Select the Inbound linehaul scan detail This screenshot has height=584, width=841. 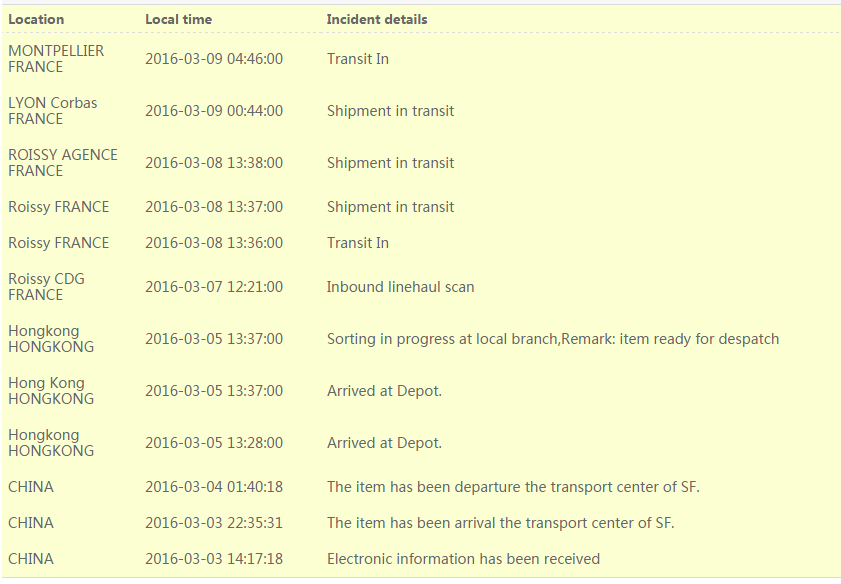[x=400, y=287]
